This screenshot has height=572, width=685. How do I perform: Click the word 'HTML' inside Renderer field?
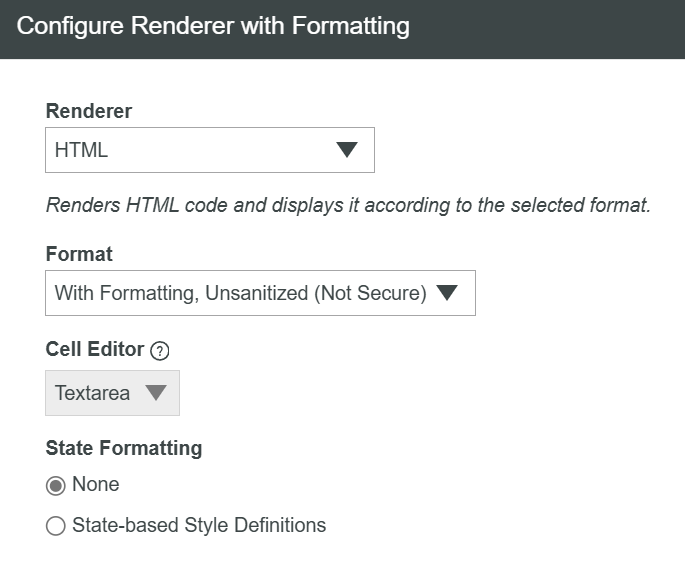coord(81,151)
